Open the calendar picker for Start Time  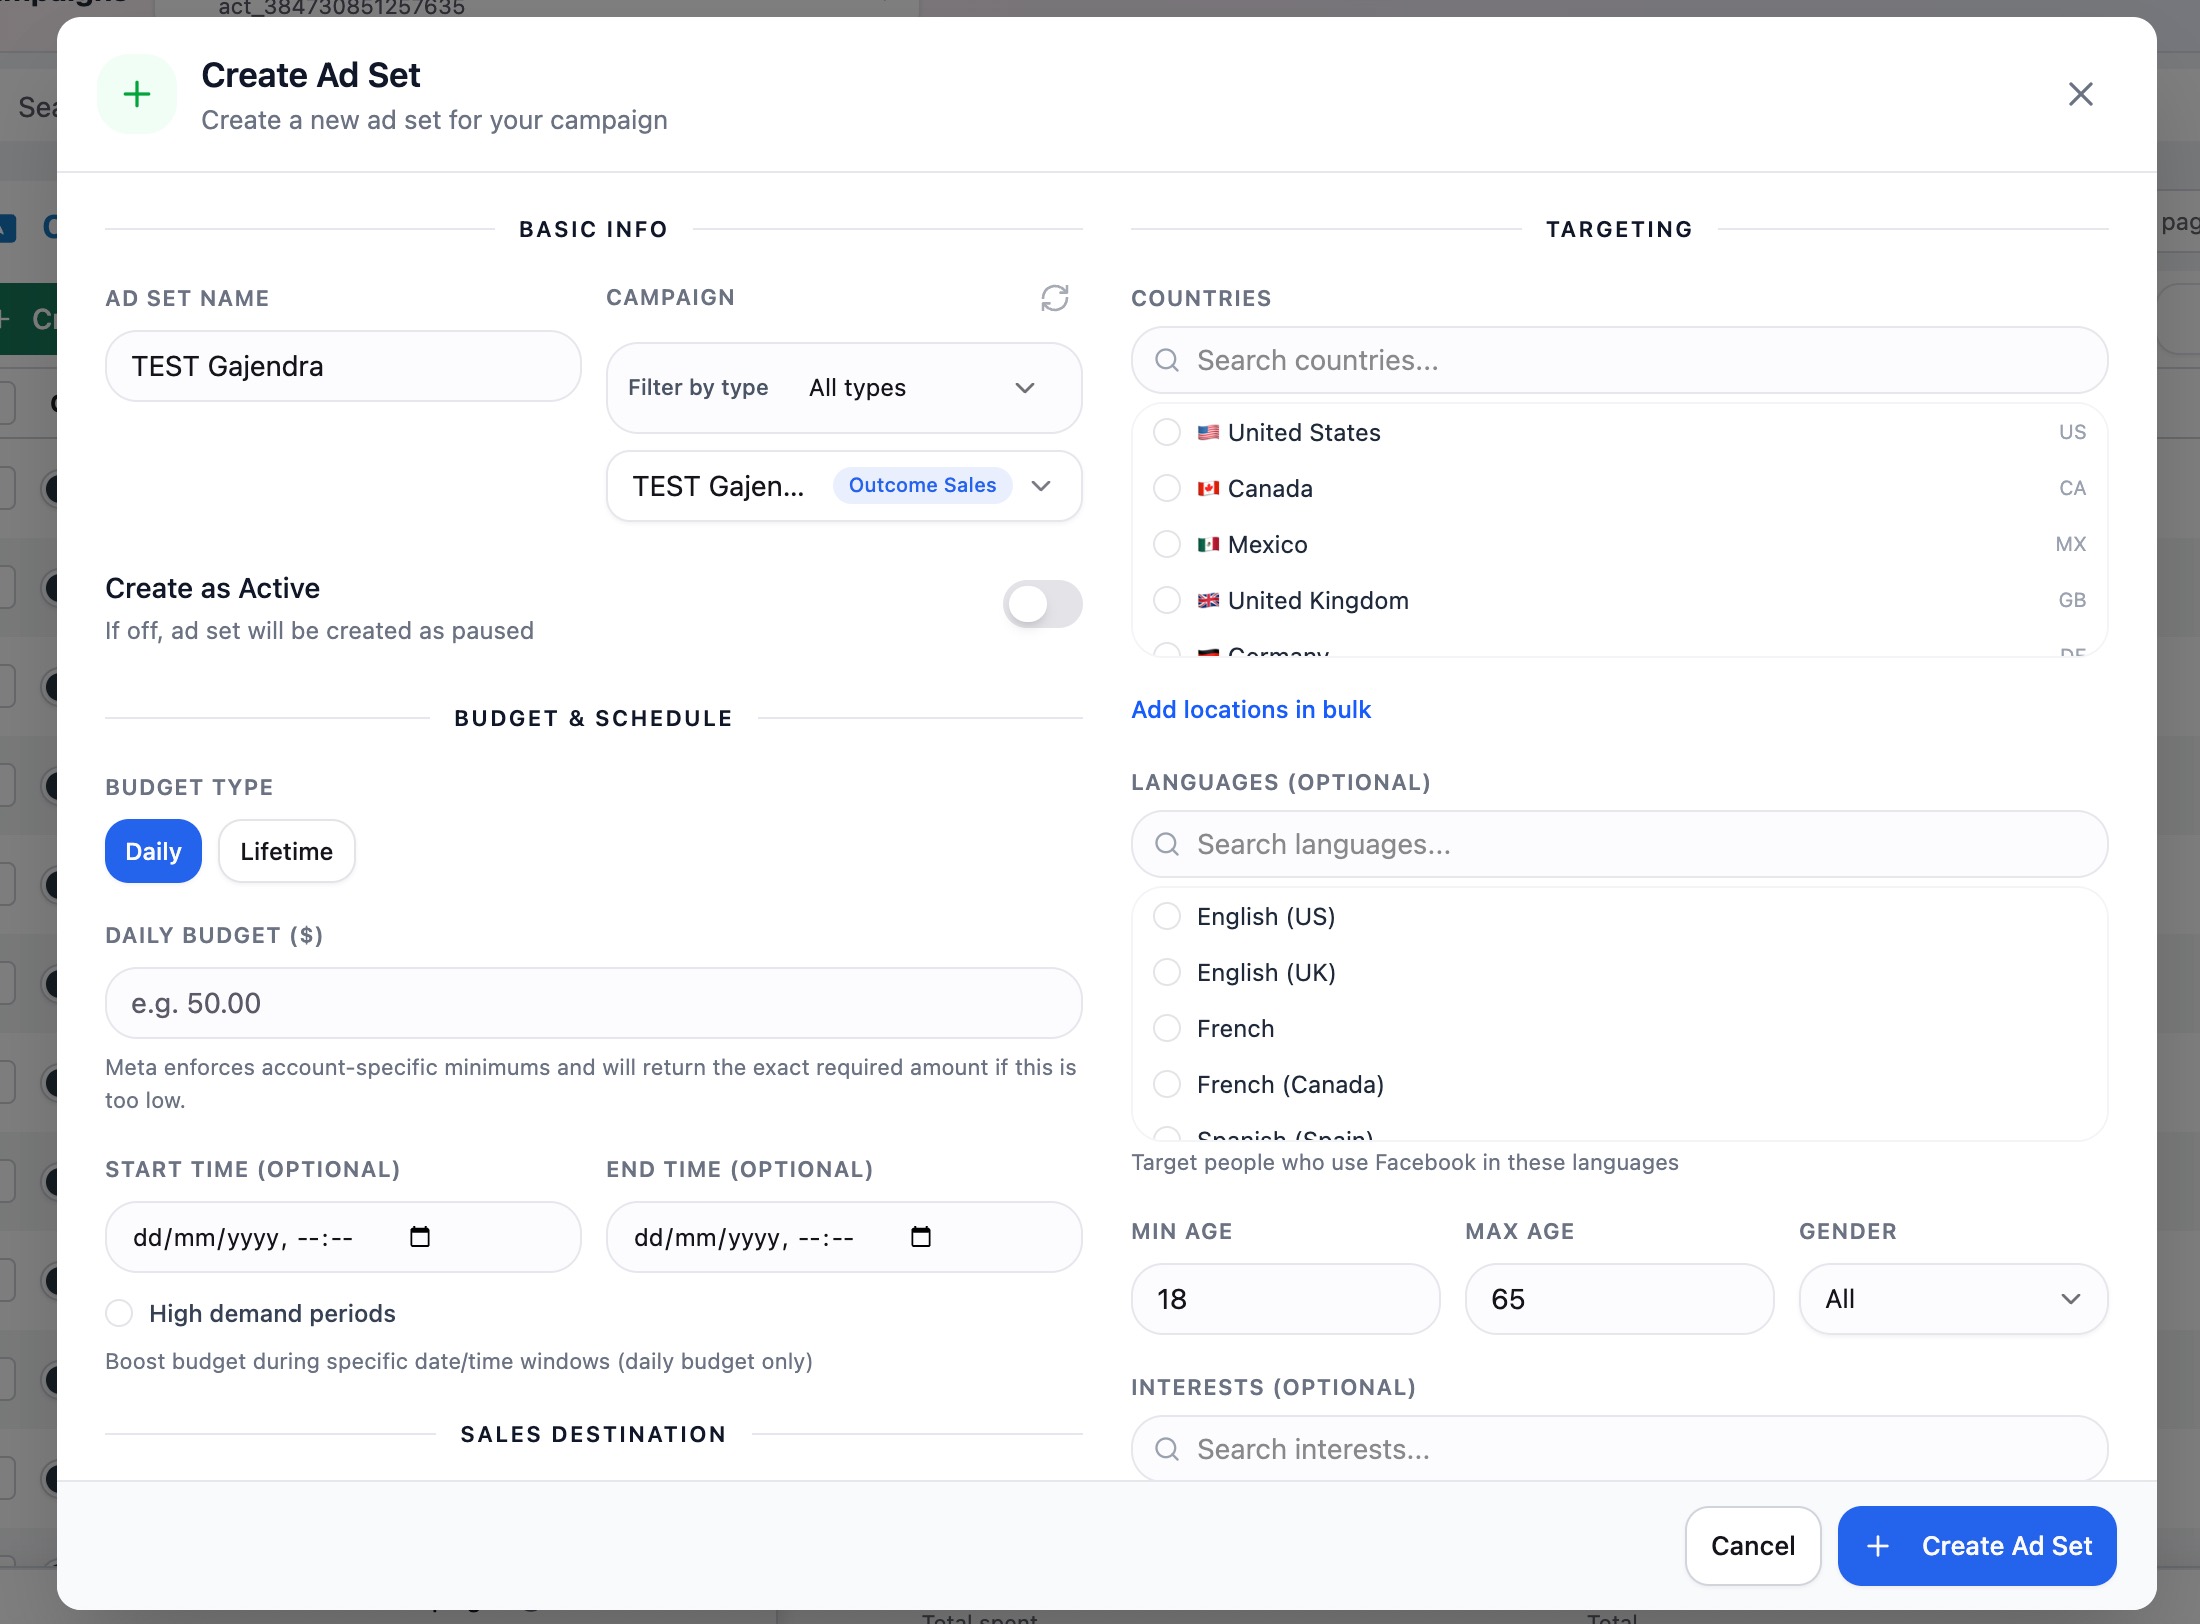tap(421, 1237)
